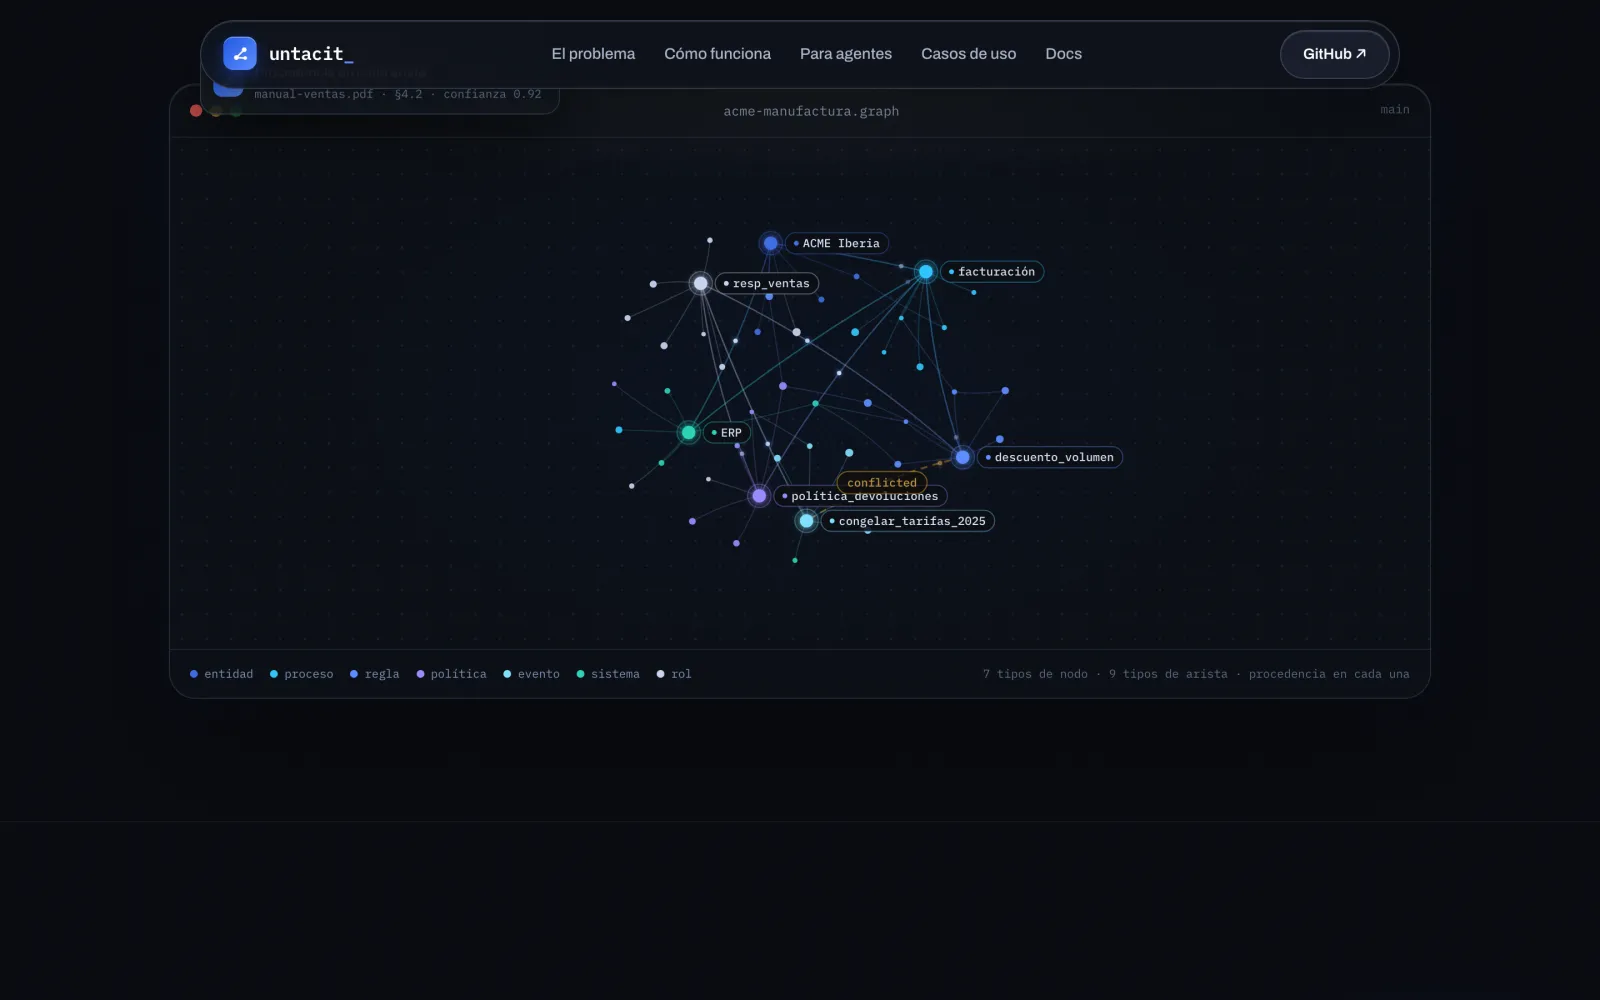This screenshot has width=1600, height=1000.
Task: Click the conflicted edge badge
Action: (x=882, y=482)
